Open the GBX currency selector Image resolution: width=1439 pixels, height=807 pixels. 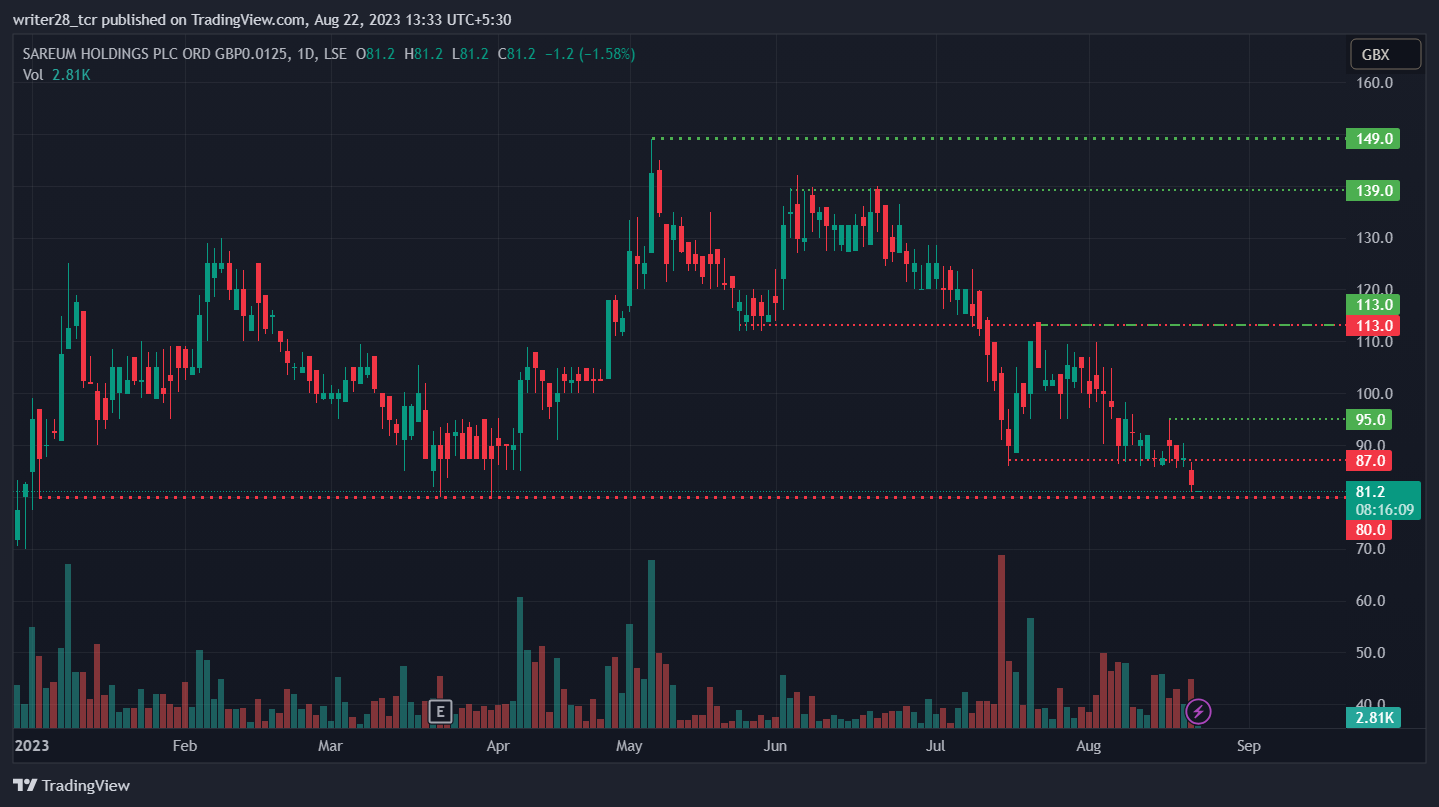(1385, 54)
